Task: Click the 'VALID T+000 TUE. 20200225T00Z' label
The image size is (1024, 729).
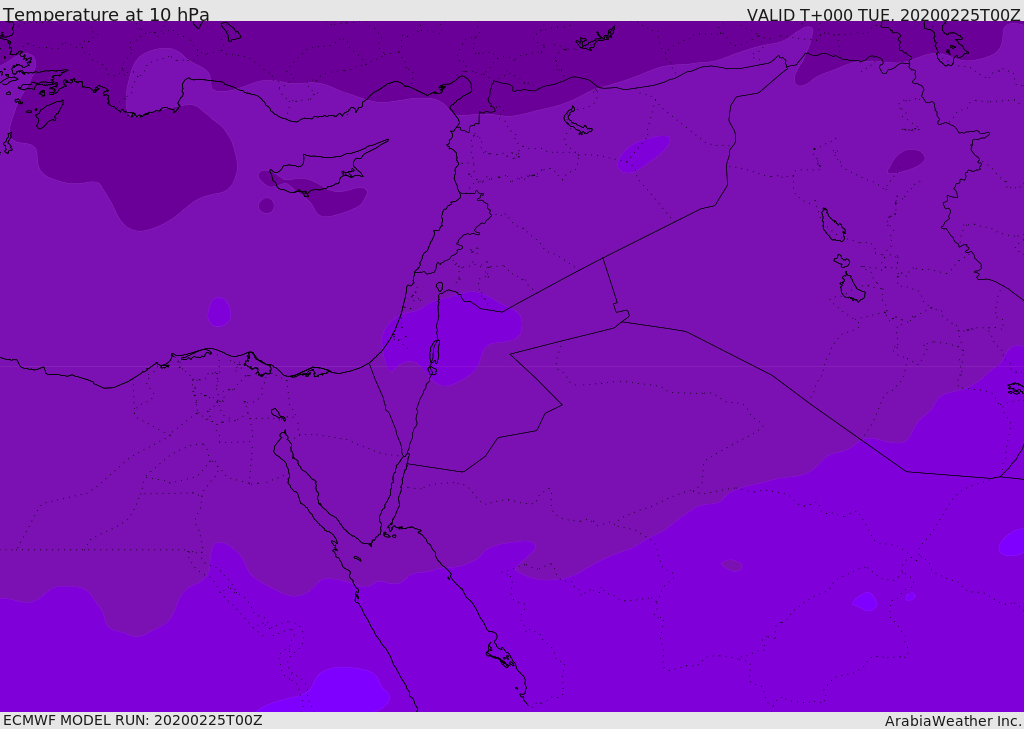Action: [x=884, y=15]
